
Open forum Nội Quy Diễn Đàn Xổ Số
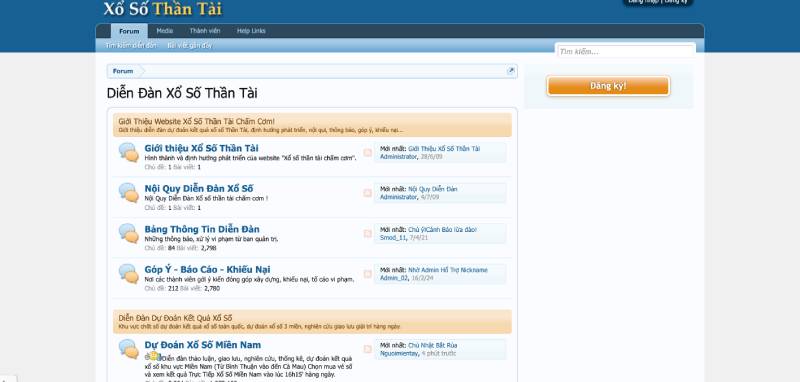pos(199,188)
